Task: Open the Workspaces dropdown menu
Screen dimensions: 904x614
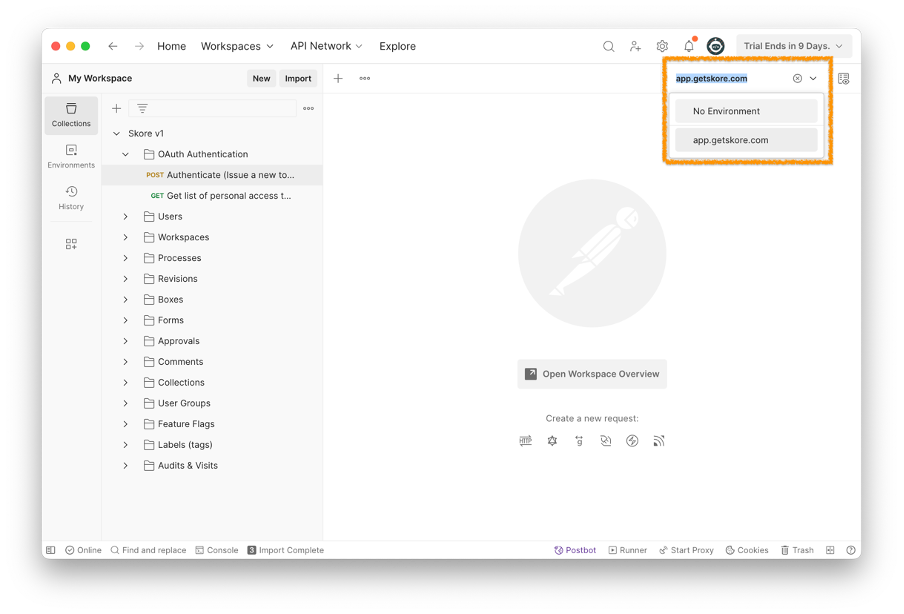Action: click(237, 46)
